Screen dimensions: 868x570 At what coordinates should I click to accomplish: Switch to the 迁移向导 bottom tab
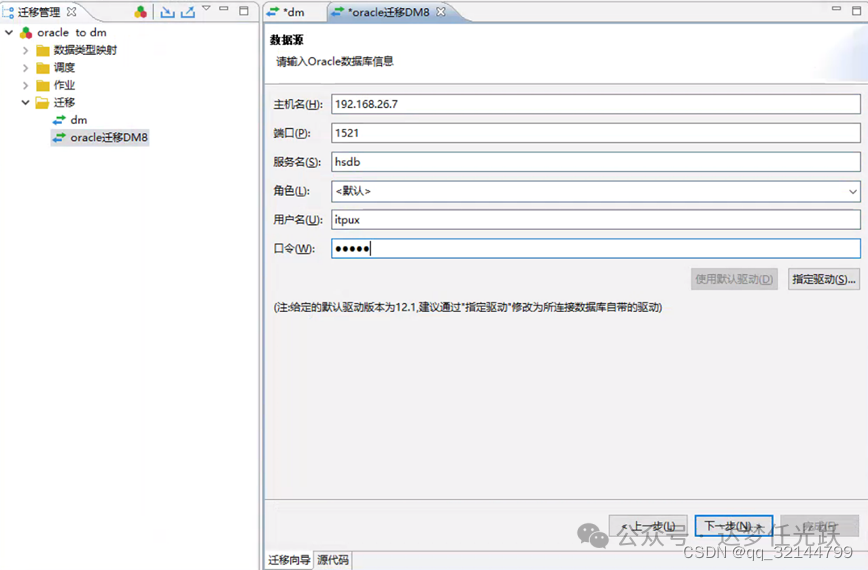(x=289, y=560)
